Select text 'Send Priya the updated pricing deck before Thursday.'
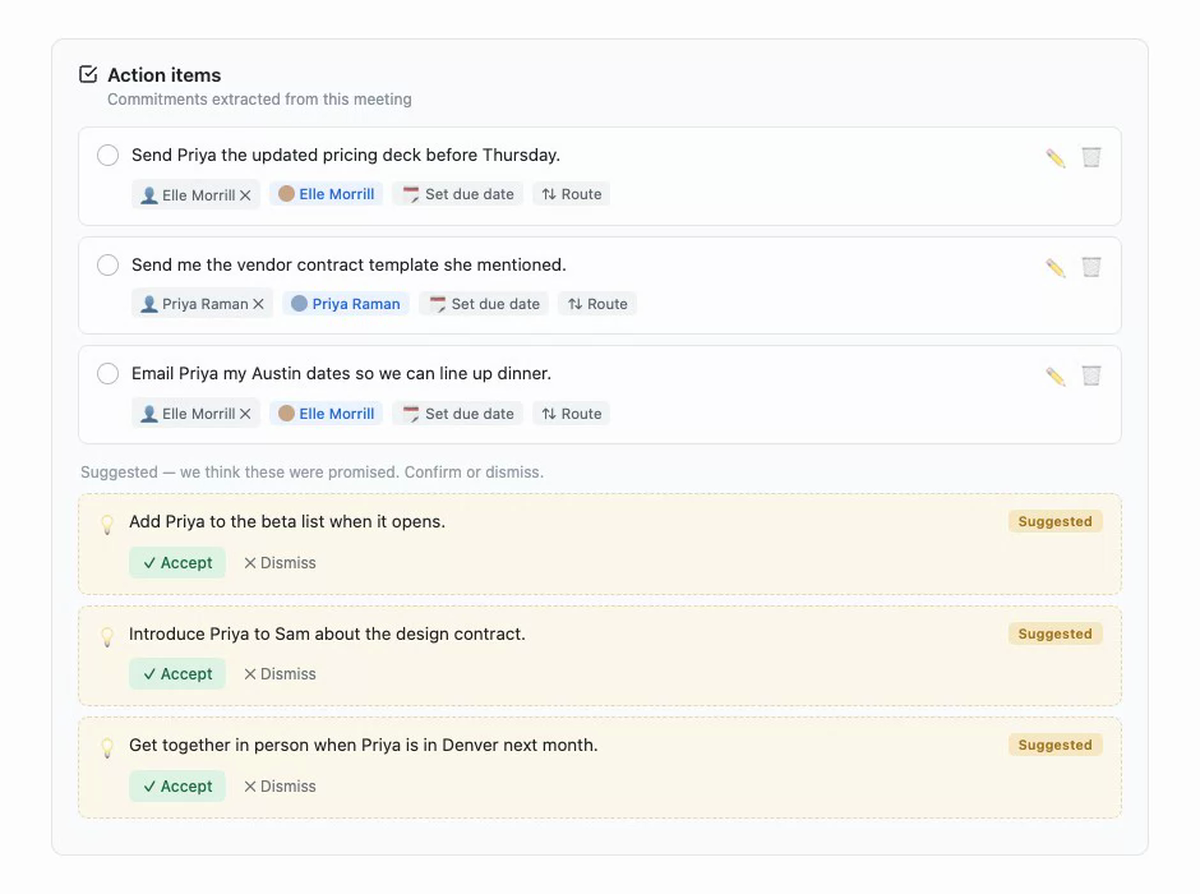The image size is (1200, 894). 346,155
